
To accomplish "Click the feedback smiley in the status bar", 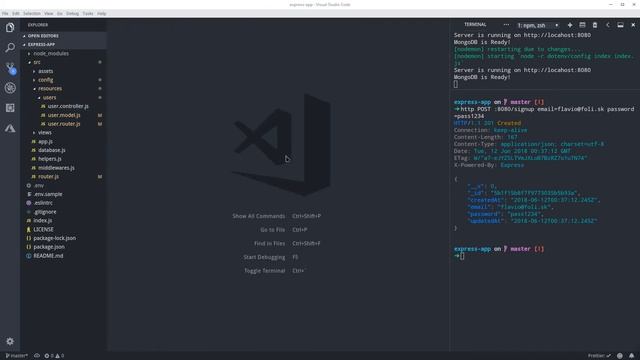I will [x=620, y=356].
